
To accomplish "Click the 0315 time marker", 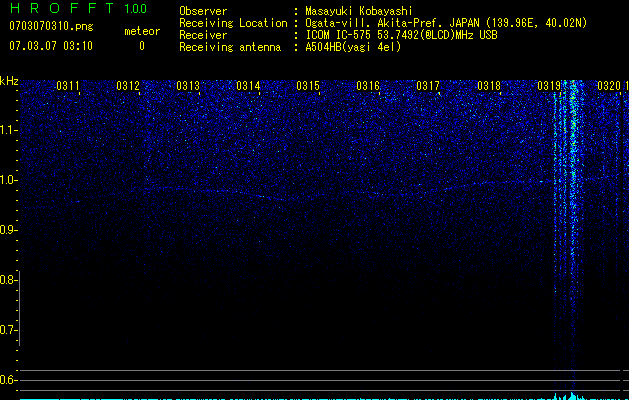I will 308,86.
